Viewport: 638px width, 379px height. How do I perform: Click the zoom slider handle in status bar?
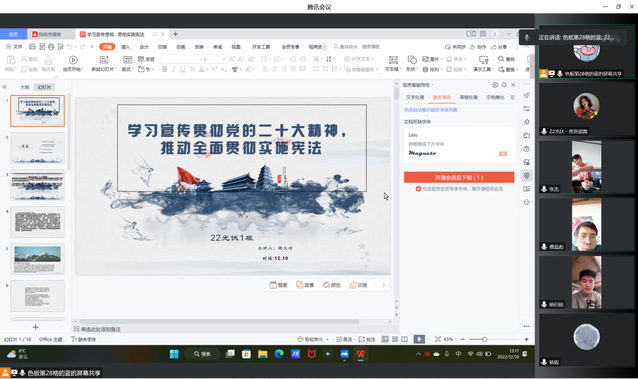click(484, 339)
